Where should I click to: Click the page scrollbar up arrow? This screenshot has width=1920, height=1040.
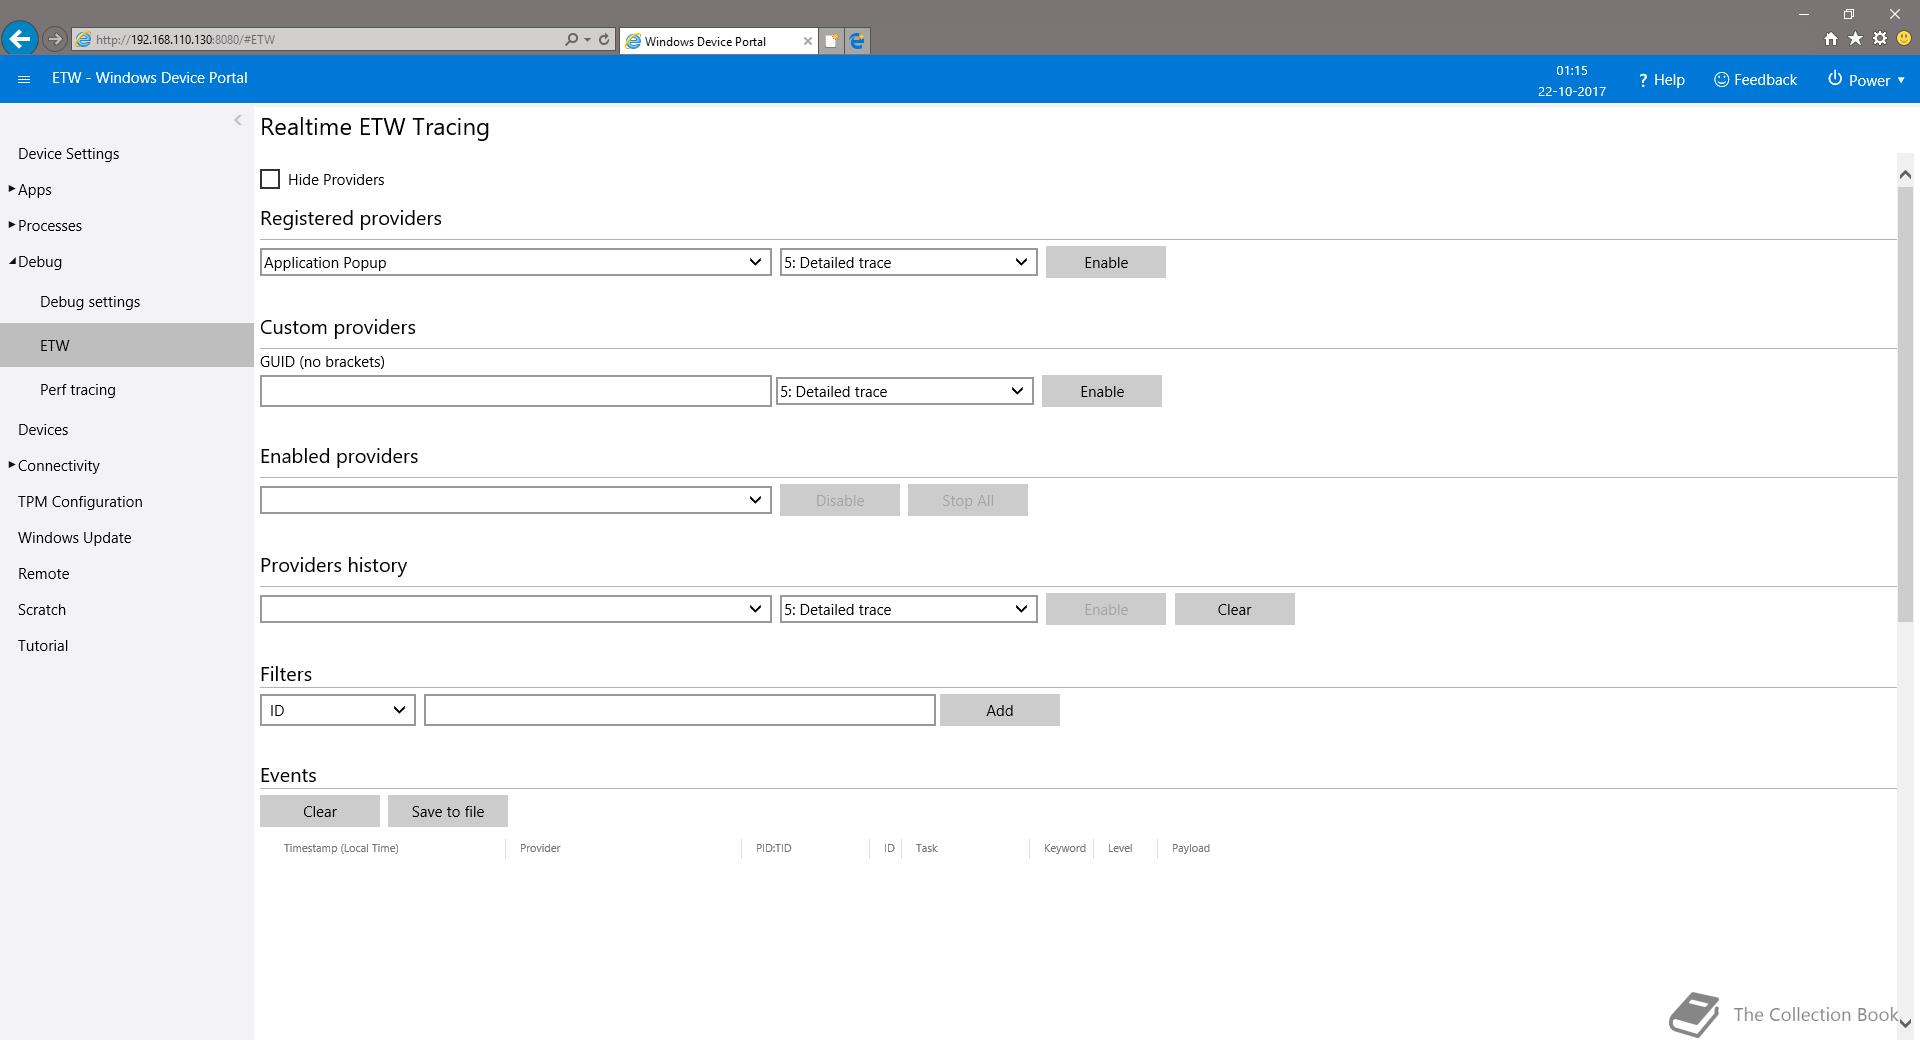1905,174
